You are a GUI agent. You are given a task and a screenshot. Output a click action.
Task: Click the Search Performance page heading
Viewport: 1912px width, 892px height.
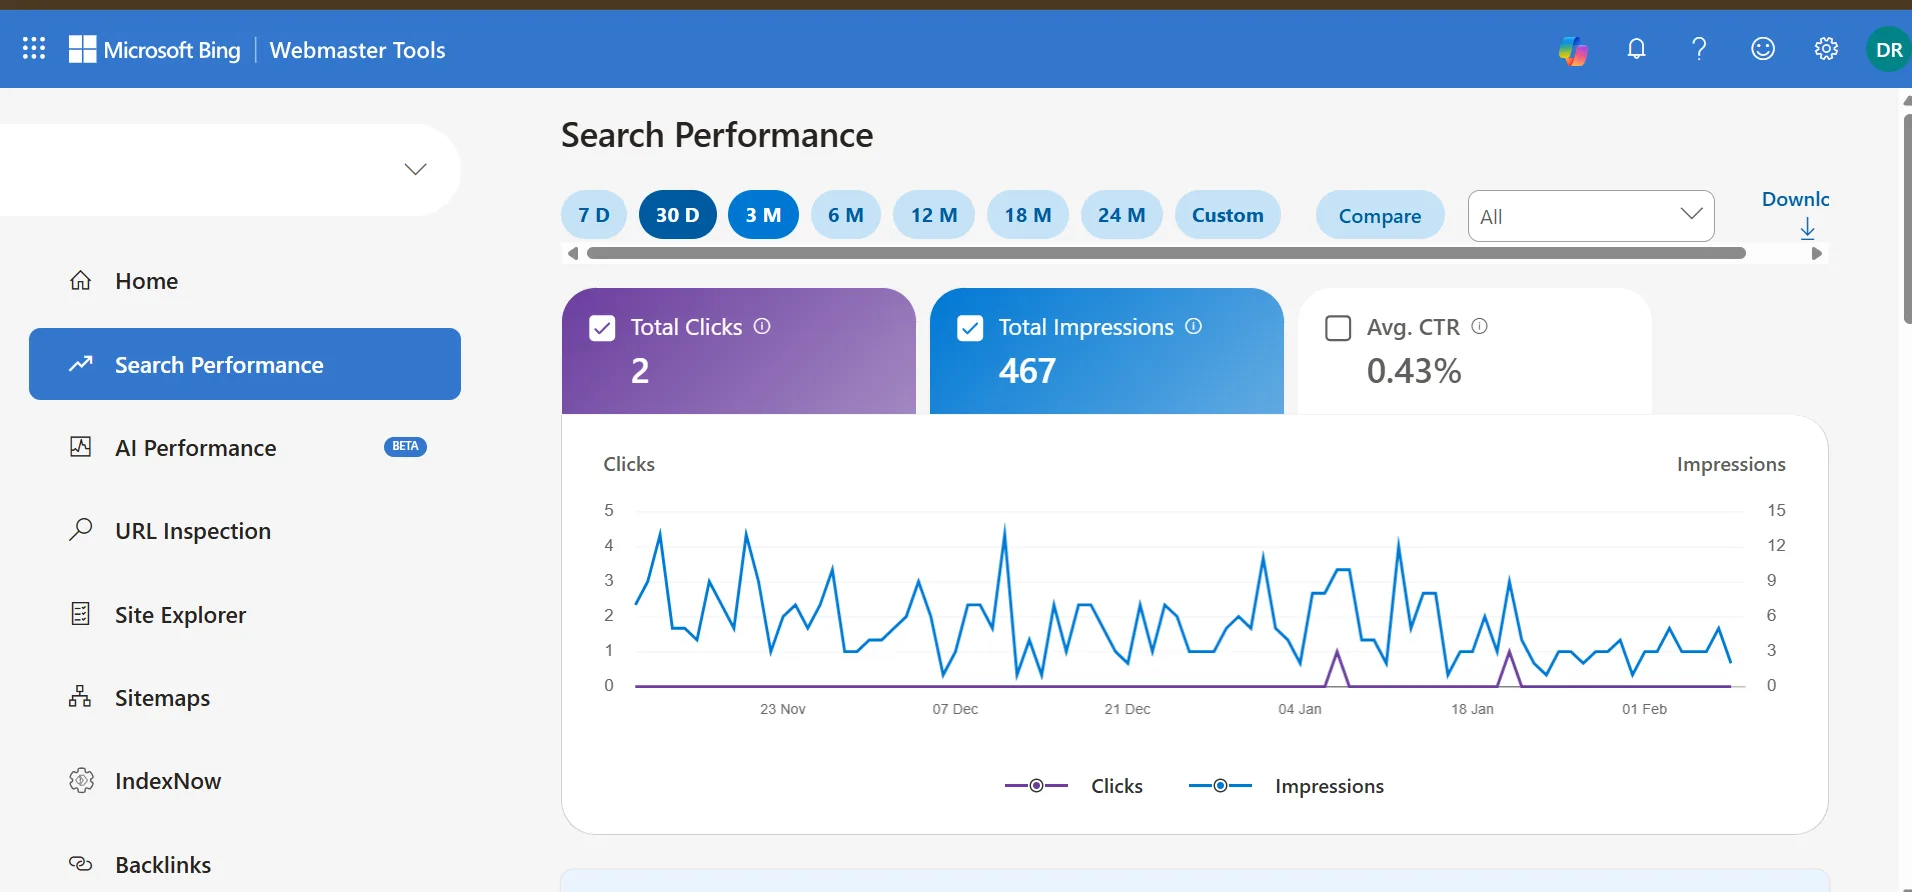(717, 134)
